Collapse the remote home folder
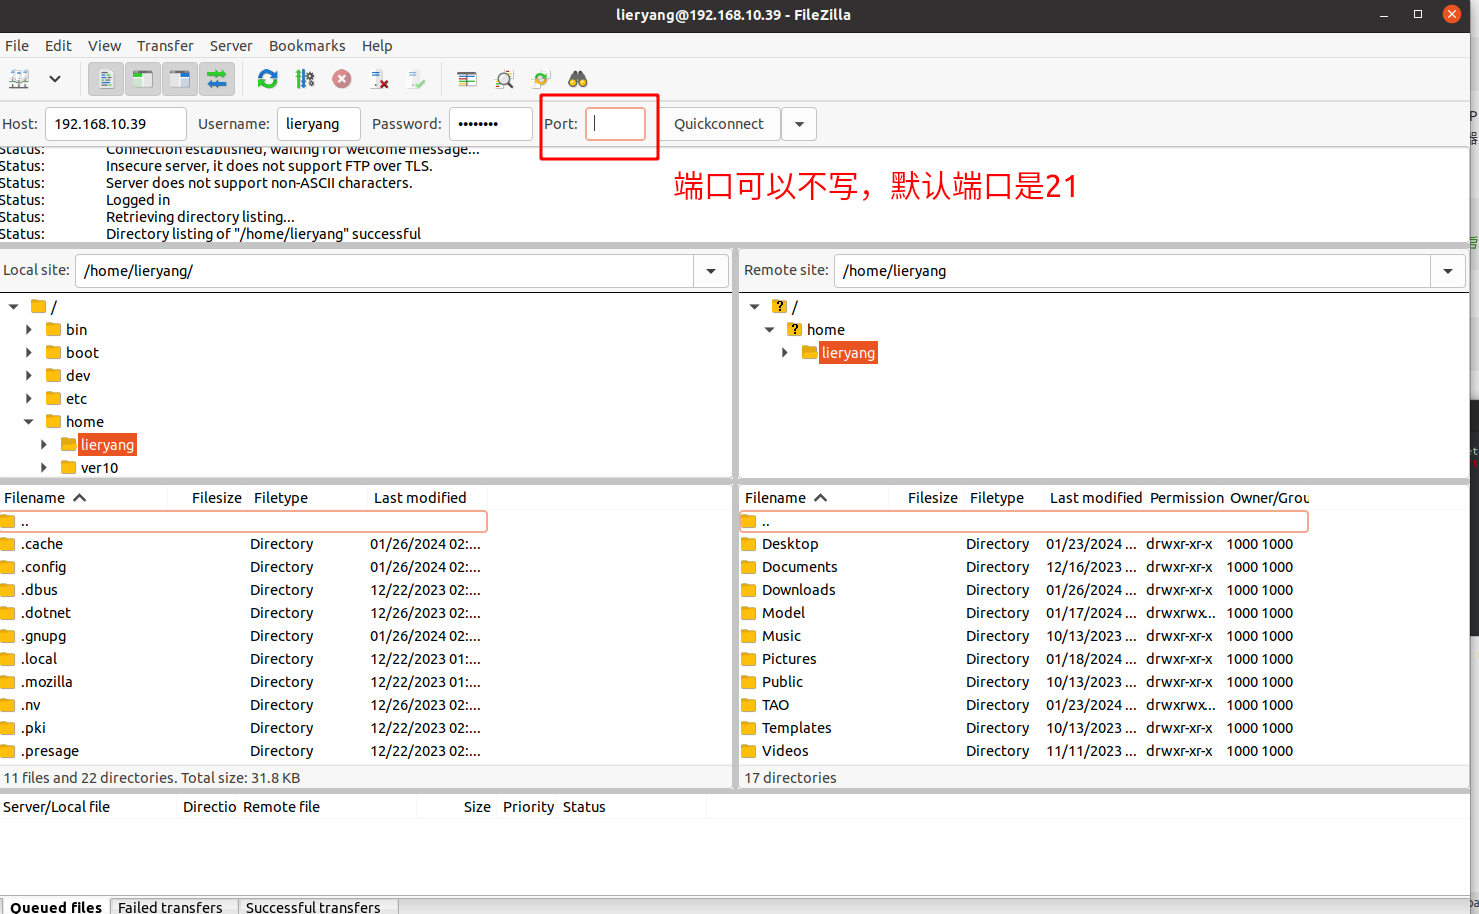1479x914 pixels. 770,330
